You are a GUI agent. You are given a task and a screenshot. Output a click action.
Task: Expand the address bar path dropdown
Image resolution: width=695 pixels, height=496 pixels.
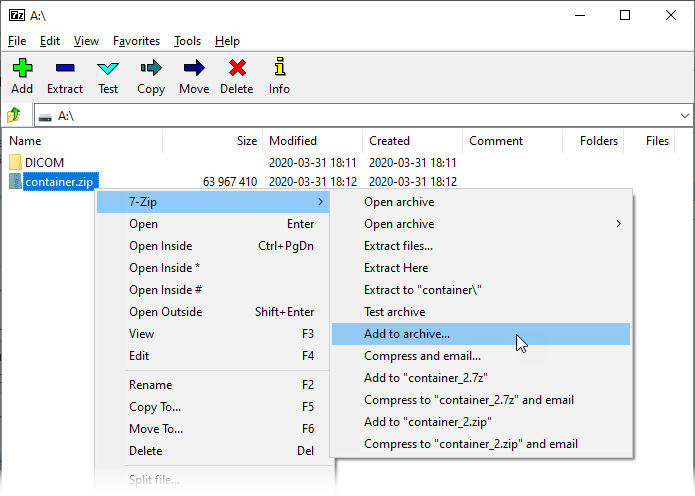tap(684, 116)
